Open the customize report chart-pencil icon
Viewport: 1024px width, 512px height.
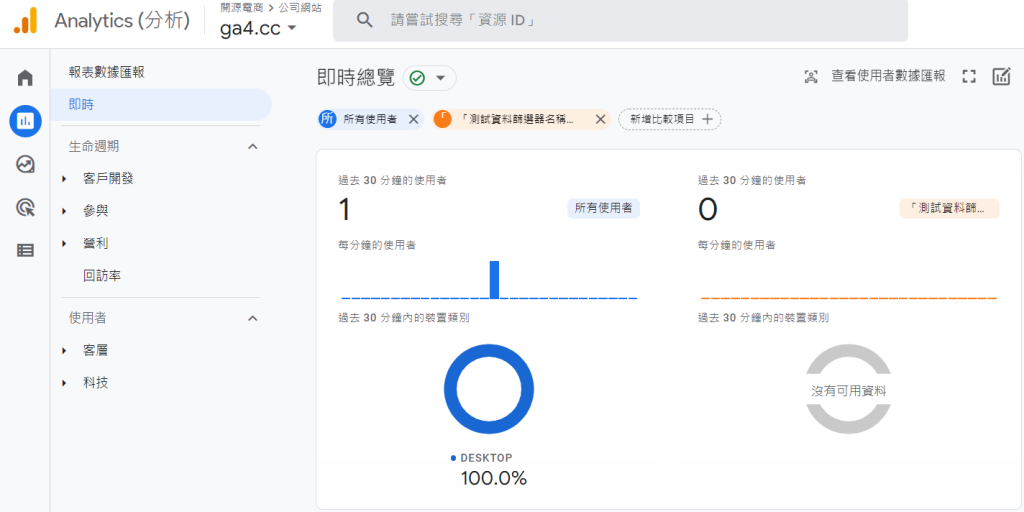click(1001, 76)
